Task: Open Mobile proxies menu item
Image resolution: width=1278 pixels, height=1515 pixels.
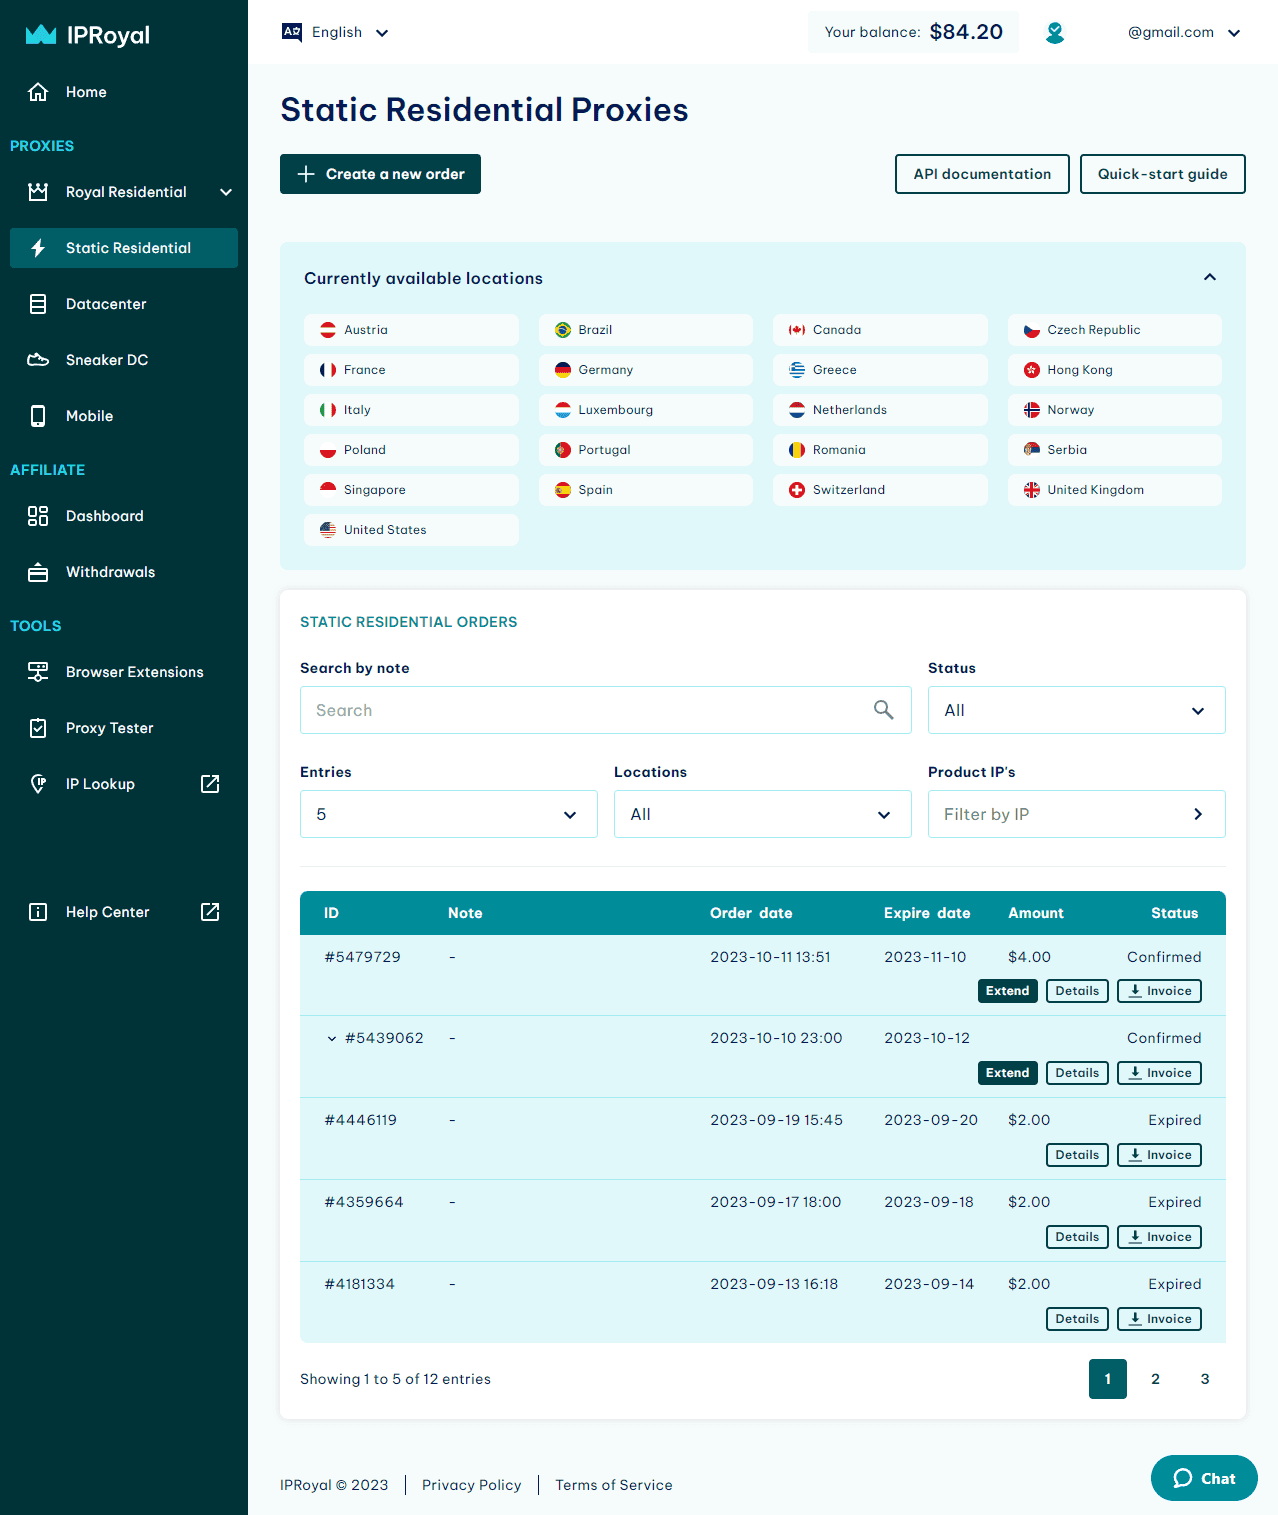Action: coord(124,416)
